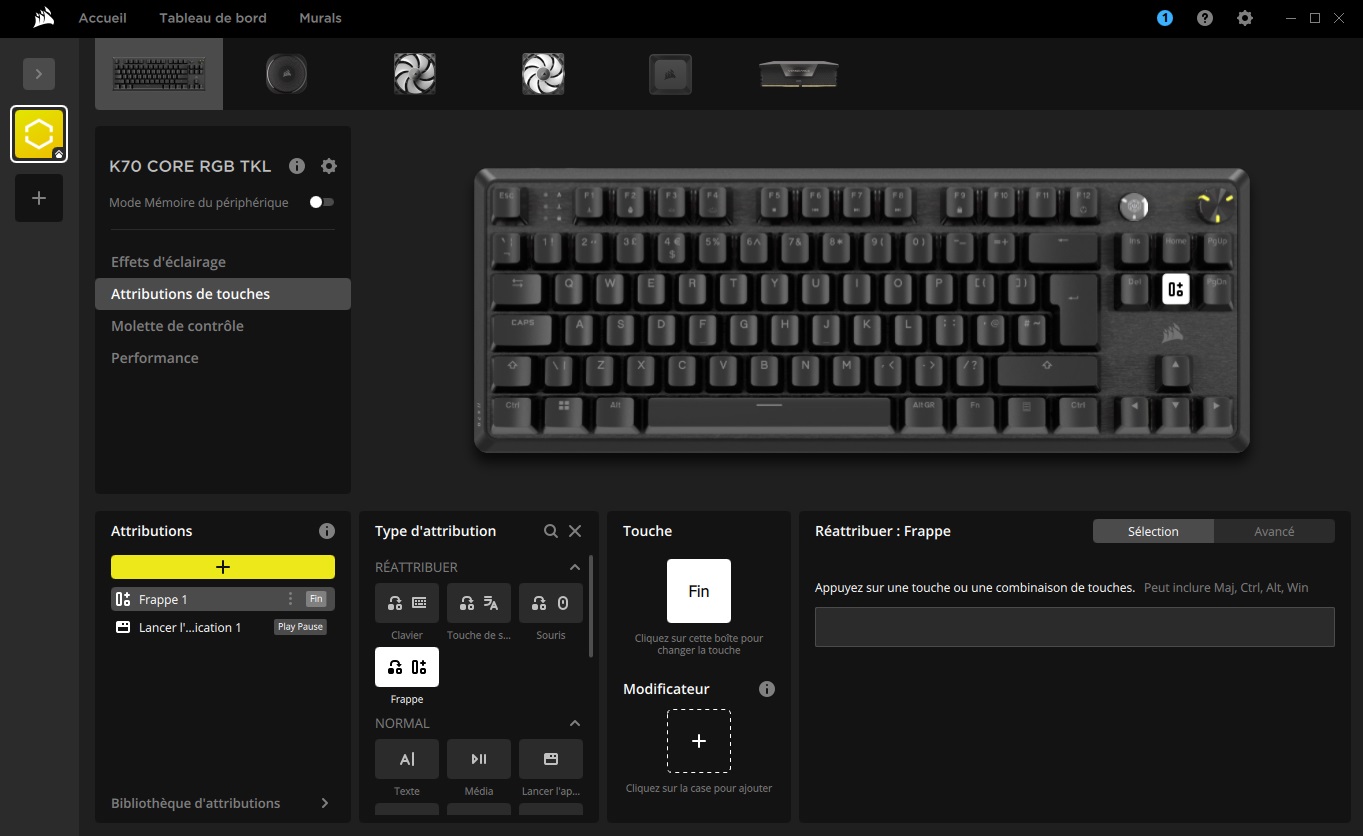Click the help question mark icon
The height and width of the screenshot is (836, 1363).
[x=1204, y=18]
